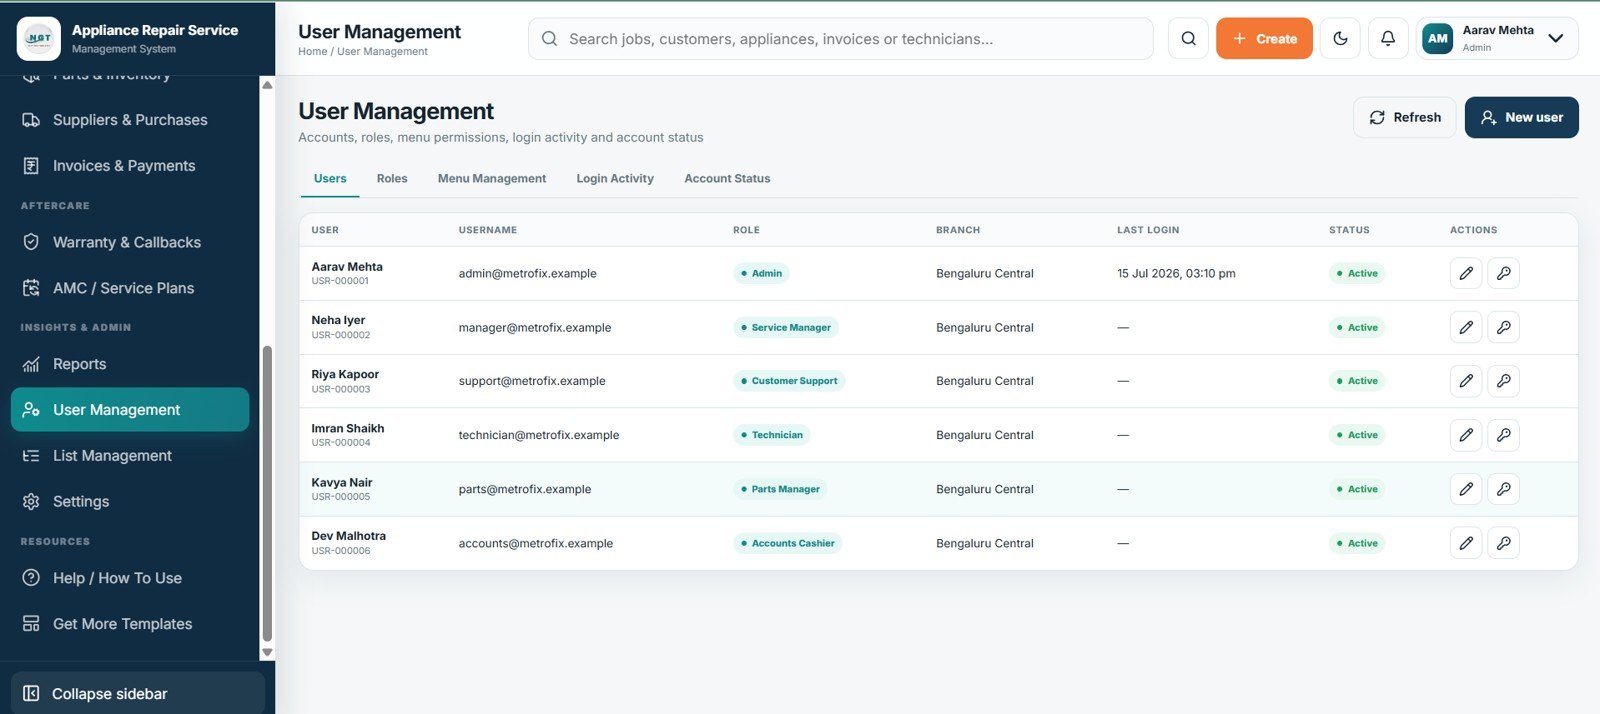Click the Customer Support role badge
1600x714 pixels.
pos(789,381)
